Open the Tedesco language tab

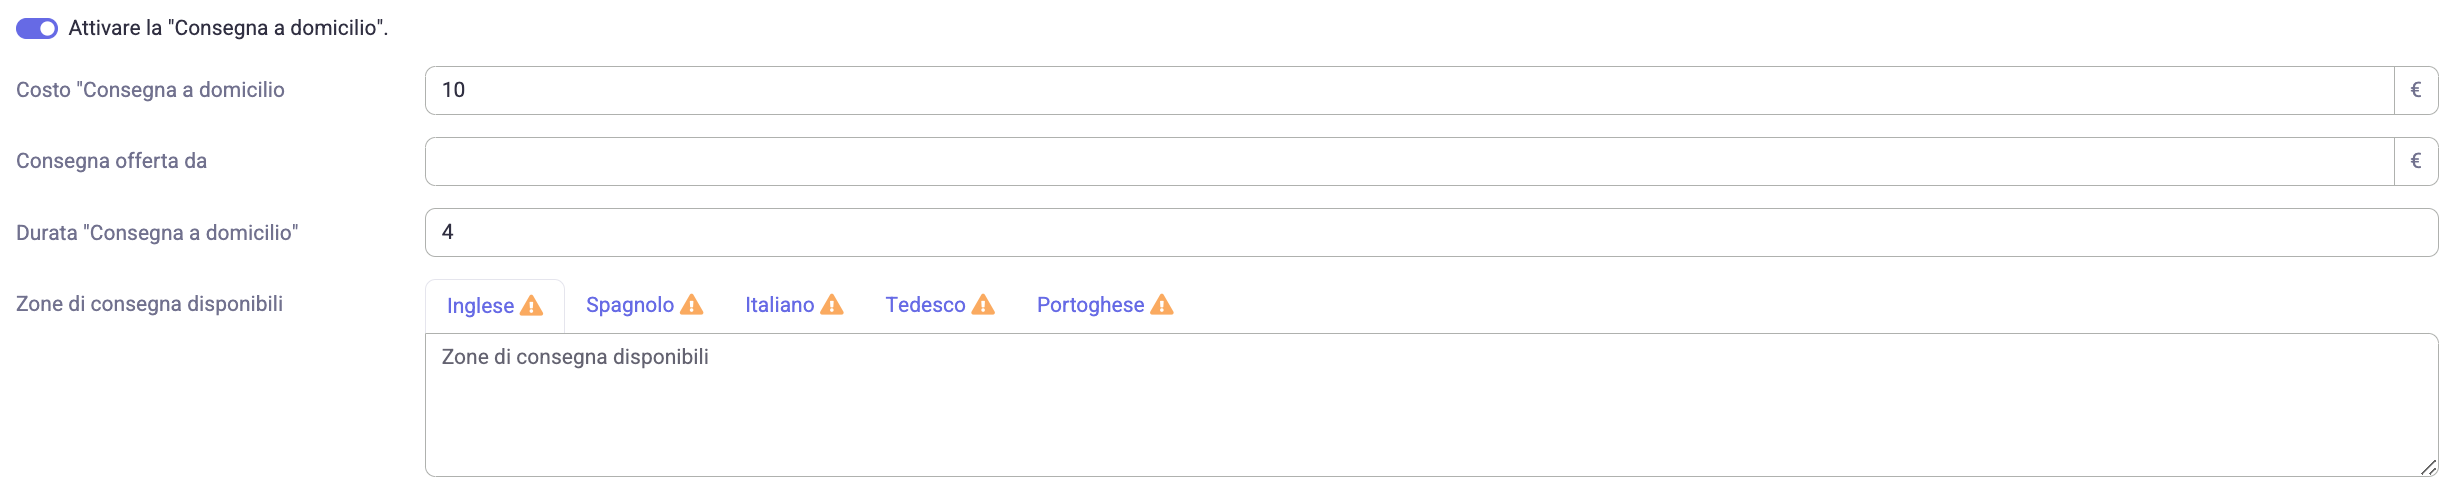tap(940, 305)
